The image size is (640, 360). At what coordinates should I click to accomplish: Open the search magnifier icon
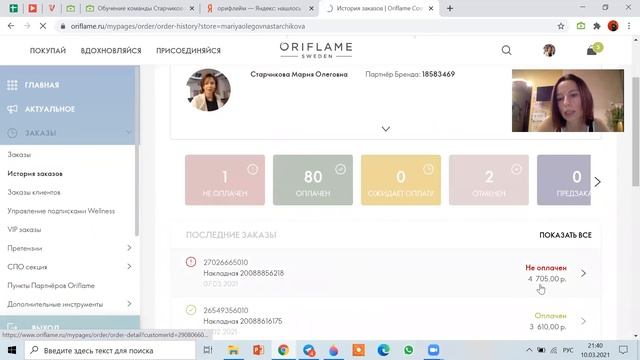(506, 50)
